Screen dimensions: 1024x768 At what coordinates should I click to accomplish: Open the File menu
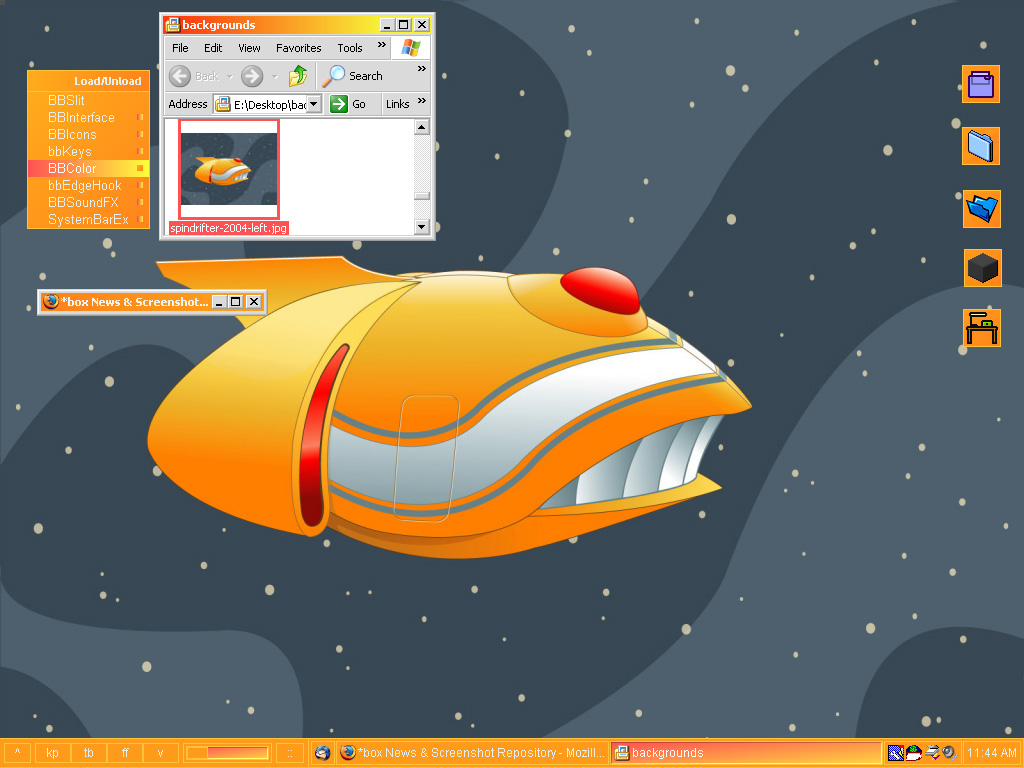(x=180, y=48)
